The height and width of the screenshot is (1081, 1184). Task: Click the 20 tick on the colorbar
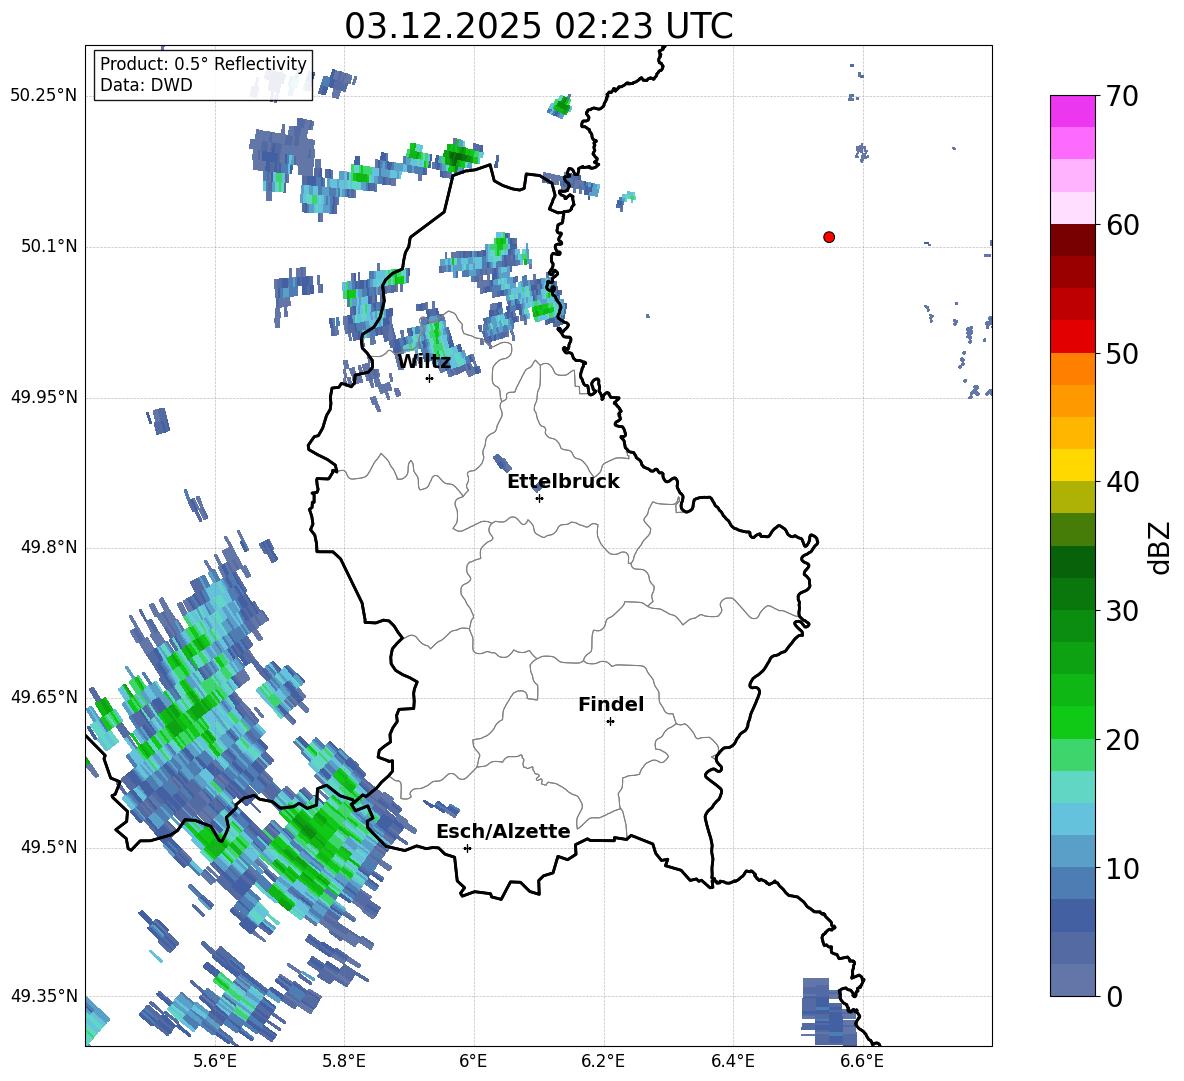pos(1122,739)
